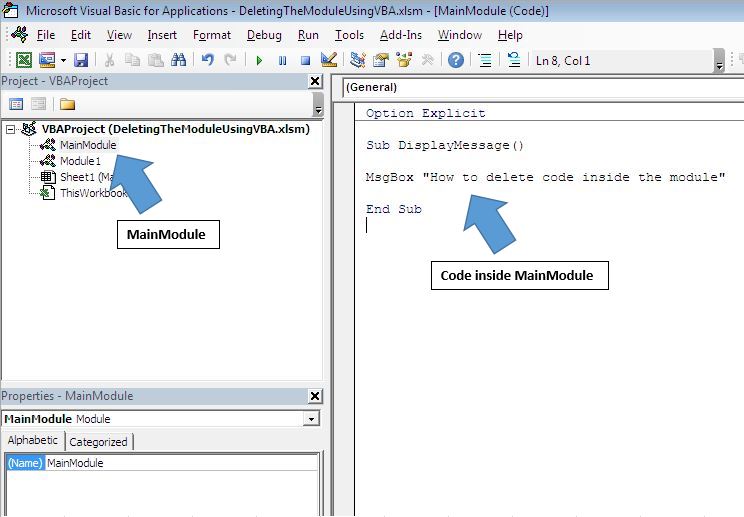Click the Reset stop icon
This screenshot has height=517, width=744.
(306, 61)
